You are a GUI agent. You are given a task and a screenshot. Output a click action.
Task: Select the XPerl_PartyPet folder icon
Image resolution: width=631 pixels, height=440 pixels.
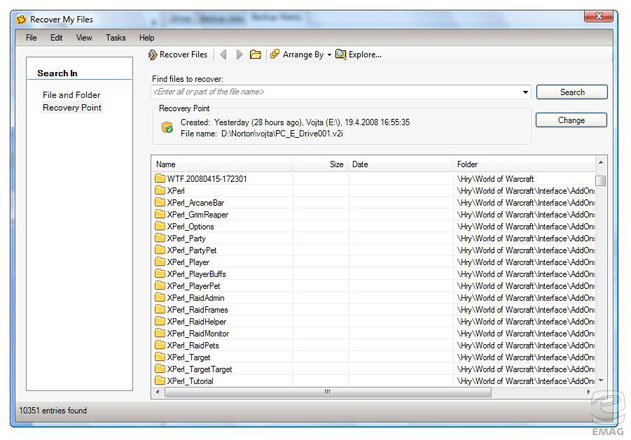[x=160, y=250]
